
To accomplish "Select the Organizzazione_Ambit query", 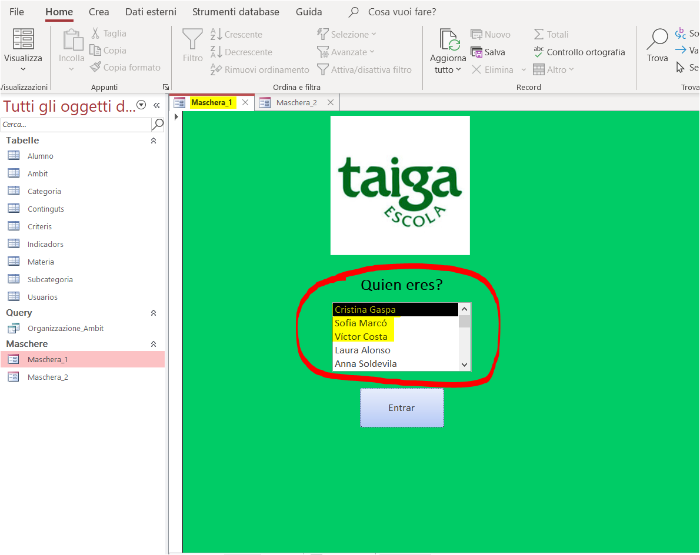I will tap(65, 328).
